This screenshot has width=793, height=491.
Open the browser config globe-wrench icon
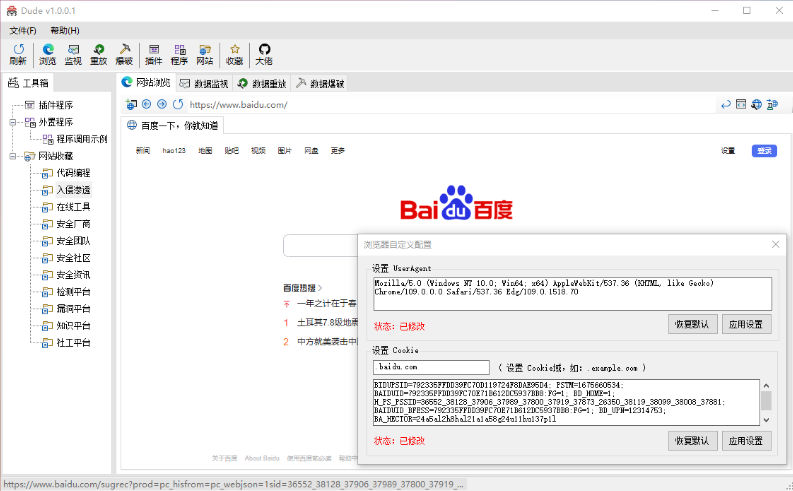757,105
